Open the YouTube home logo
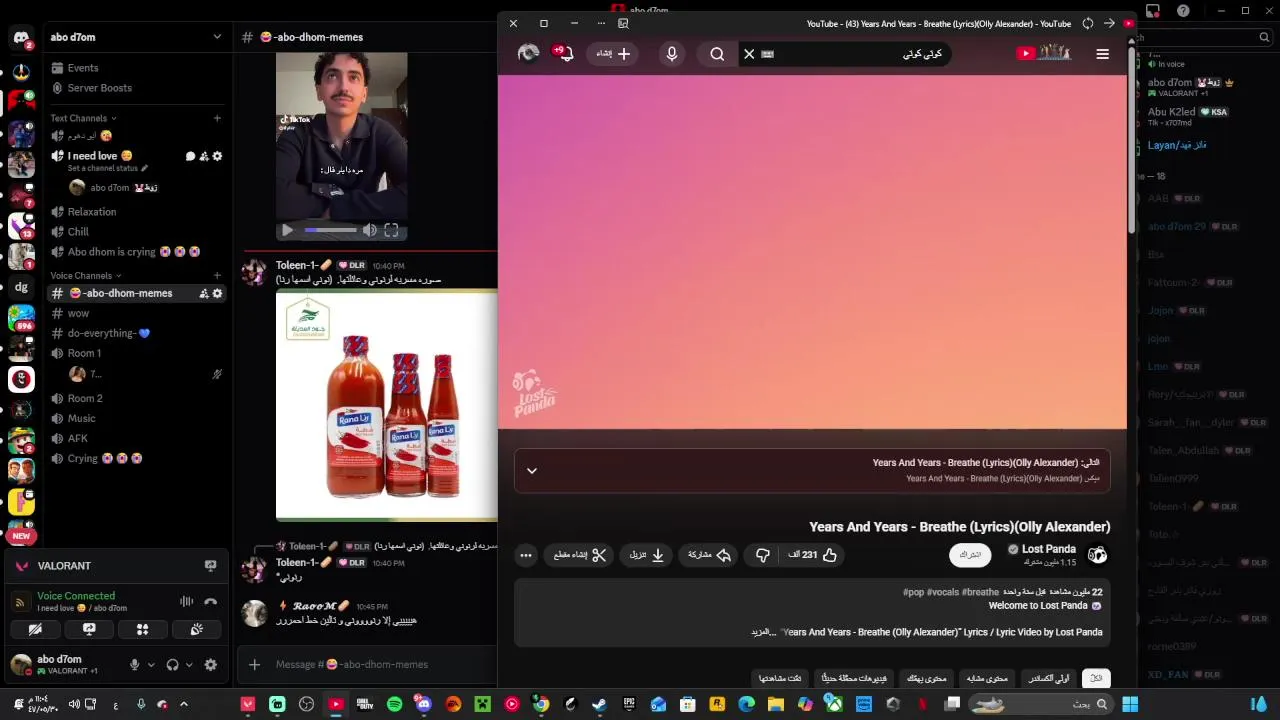This screenshot has width=1280, height=720. [x=1043, y=53]
